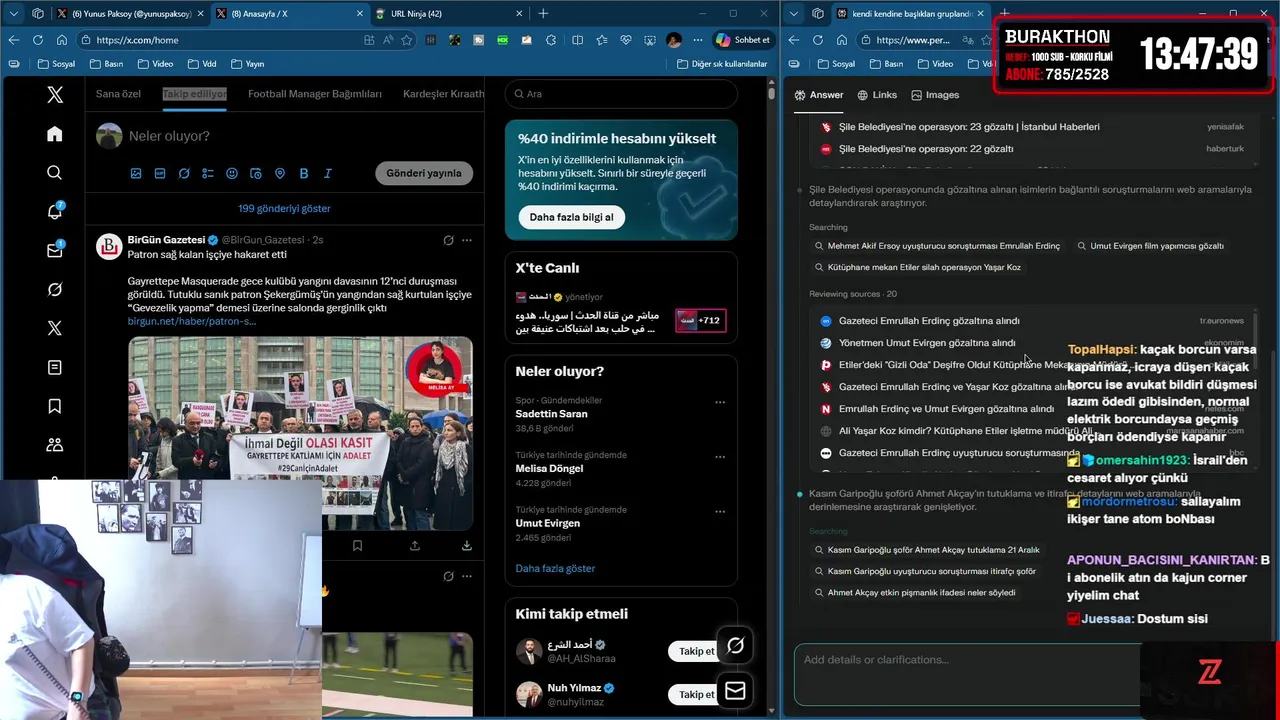Click Daha fazla göster link
Screen dimensions: 1280x720
[x=555, y=568]
